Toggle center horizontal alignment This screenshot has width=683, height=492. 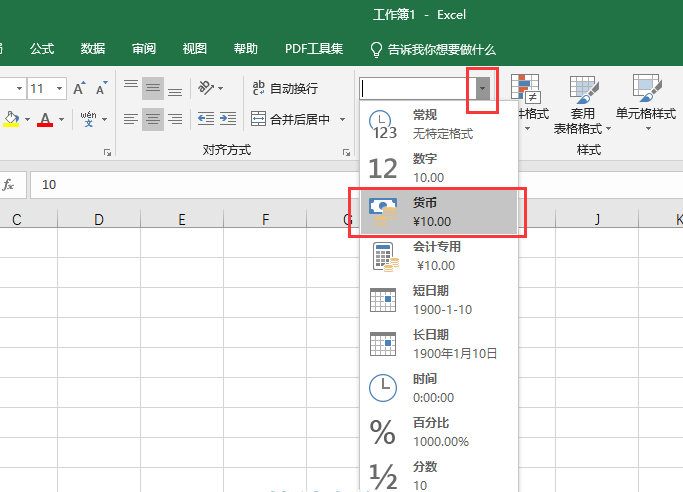point(153,119)
